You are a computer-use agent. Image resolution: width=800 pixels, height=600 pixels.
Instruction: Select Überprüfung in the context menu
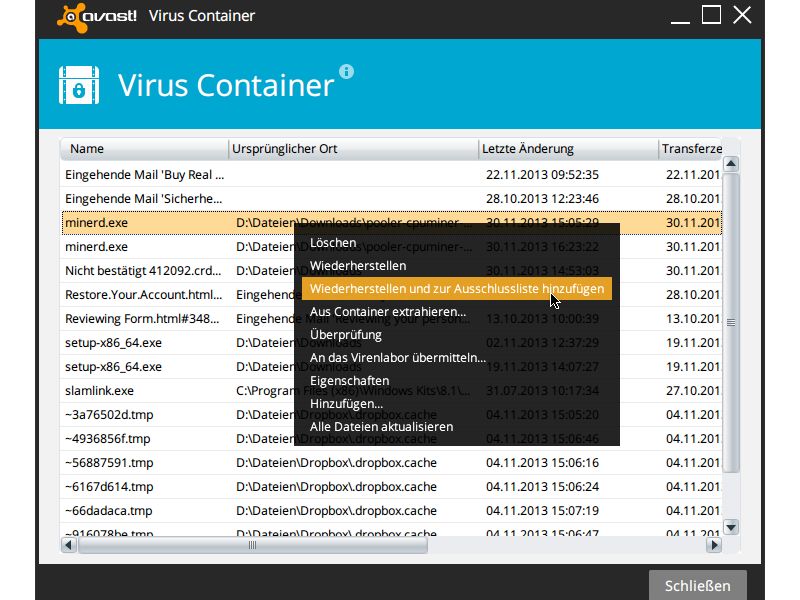346,335
